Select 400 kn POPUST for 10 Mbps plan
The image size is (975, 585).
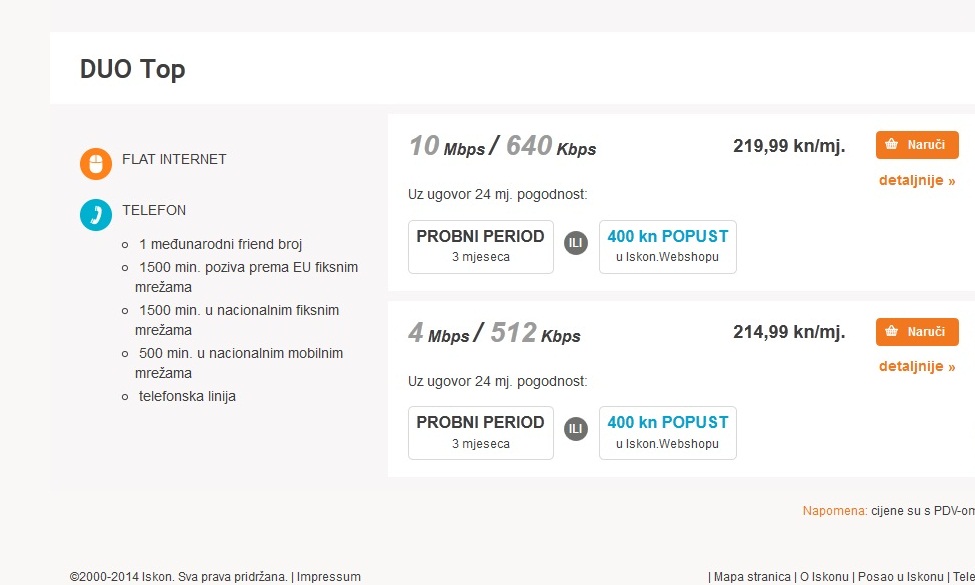[x=668, y=246]
